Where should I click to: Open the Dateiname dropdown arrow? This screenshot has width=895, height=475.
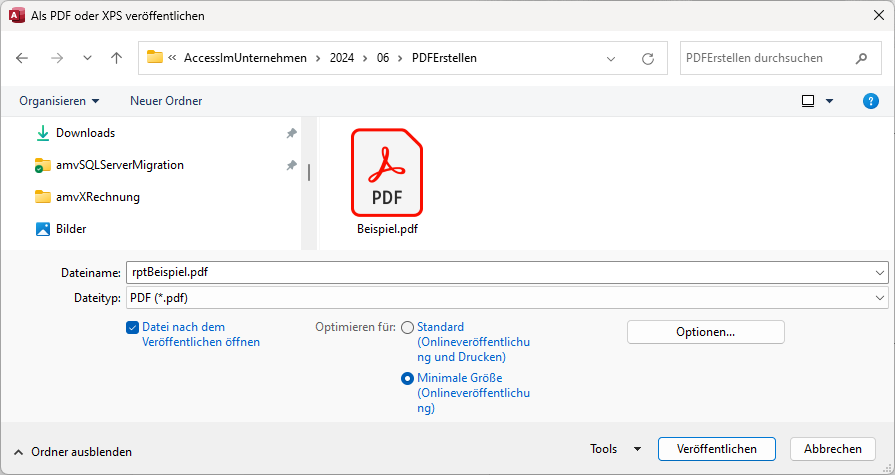tap(880, 273)
